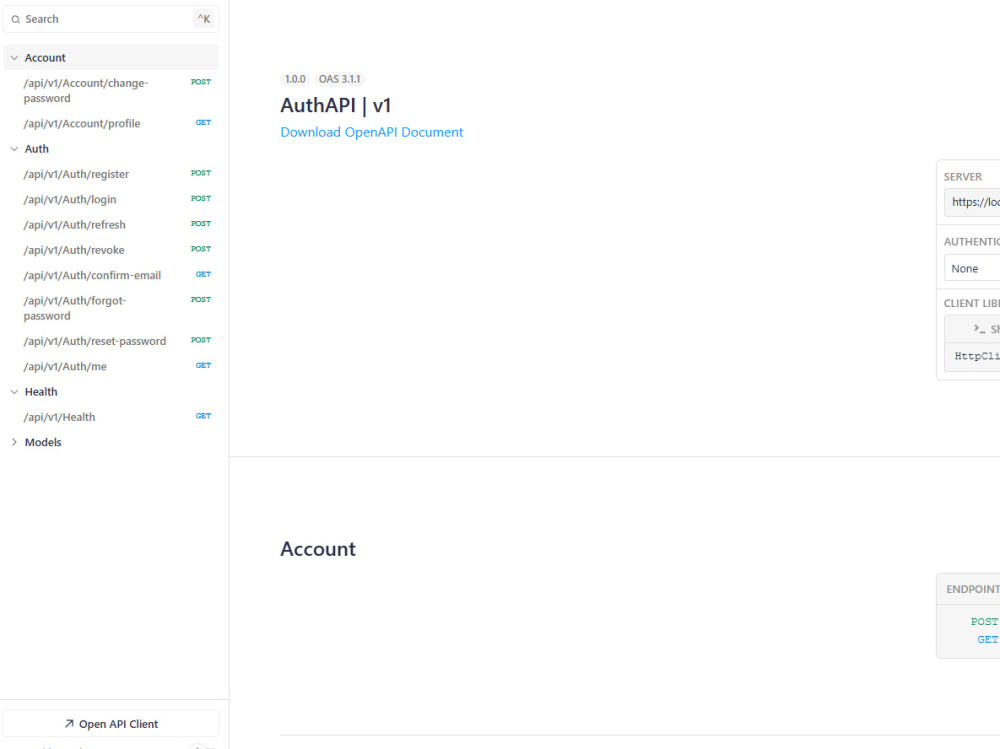Click the Search field in the sidebar

pyautogui.click(x=111, y=19)
